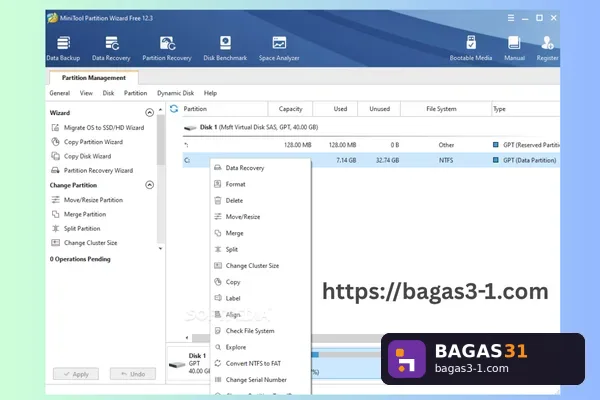This screenshot has height=400, width=600.
Task: Choose Explore in the context menu
Action: click(x=260, y=347)
